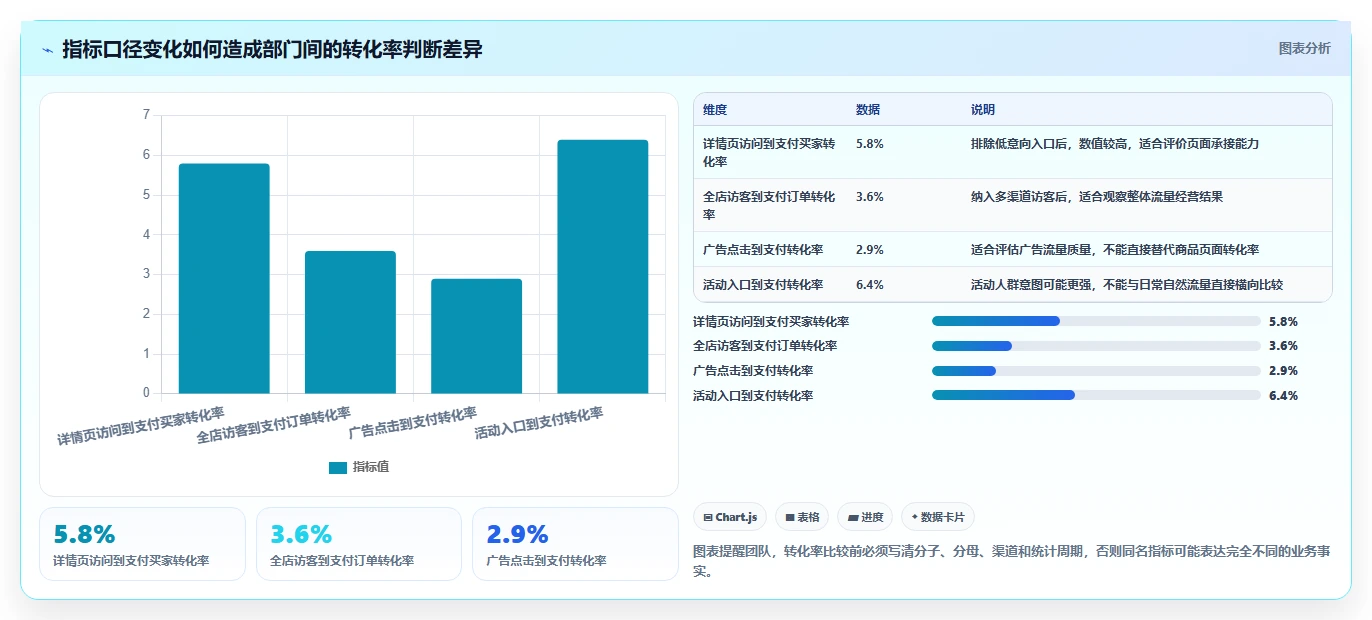
Task: Click progress list label 活动入口到支付转化率
Action: (x=753, y=396)
